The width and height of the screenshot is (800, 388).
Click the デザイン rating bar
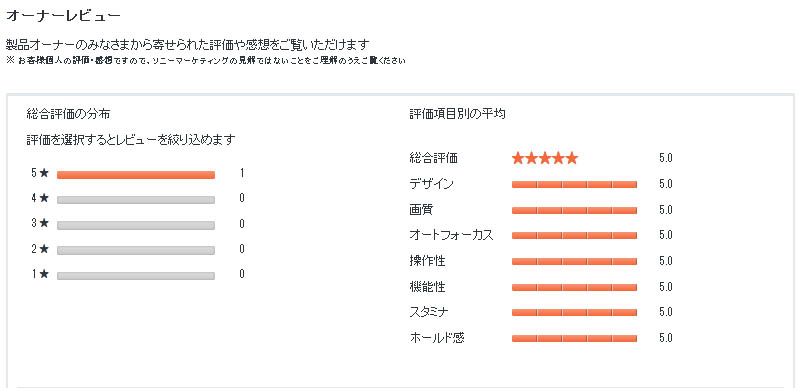pos(574,184)
